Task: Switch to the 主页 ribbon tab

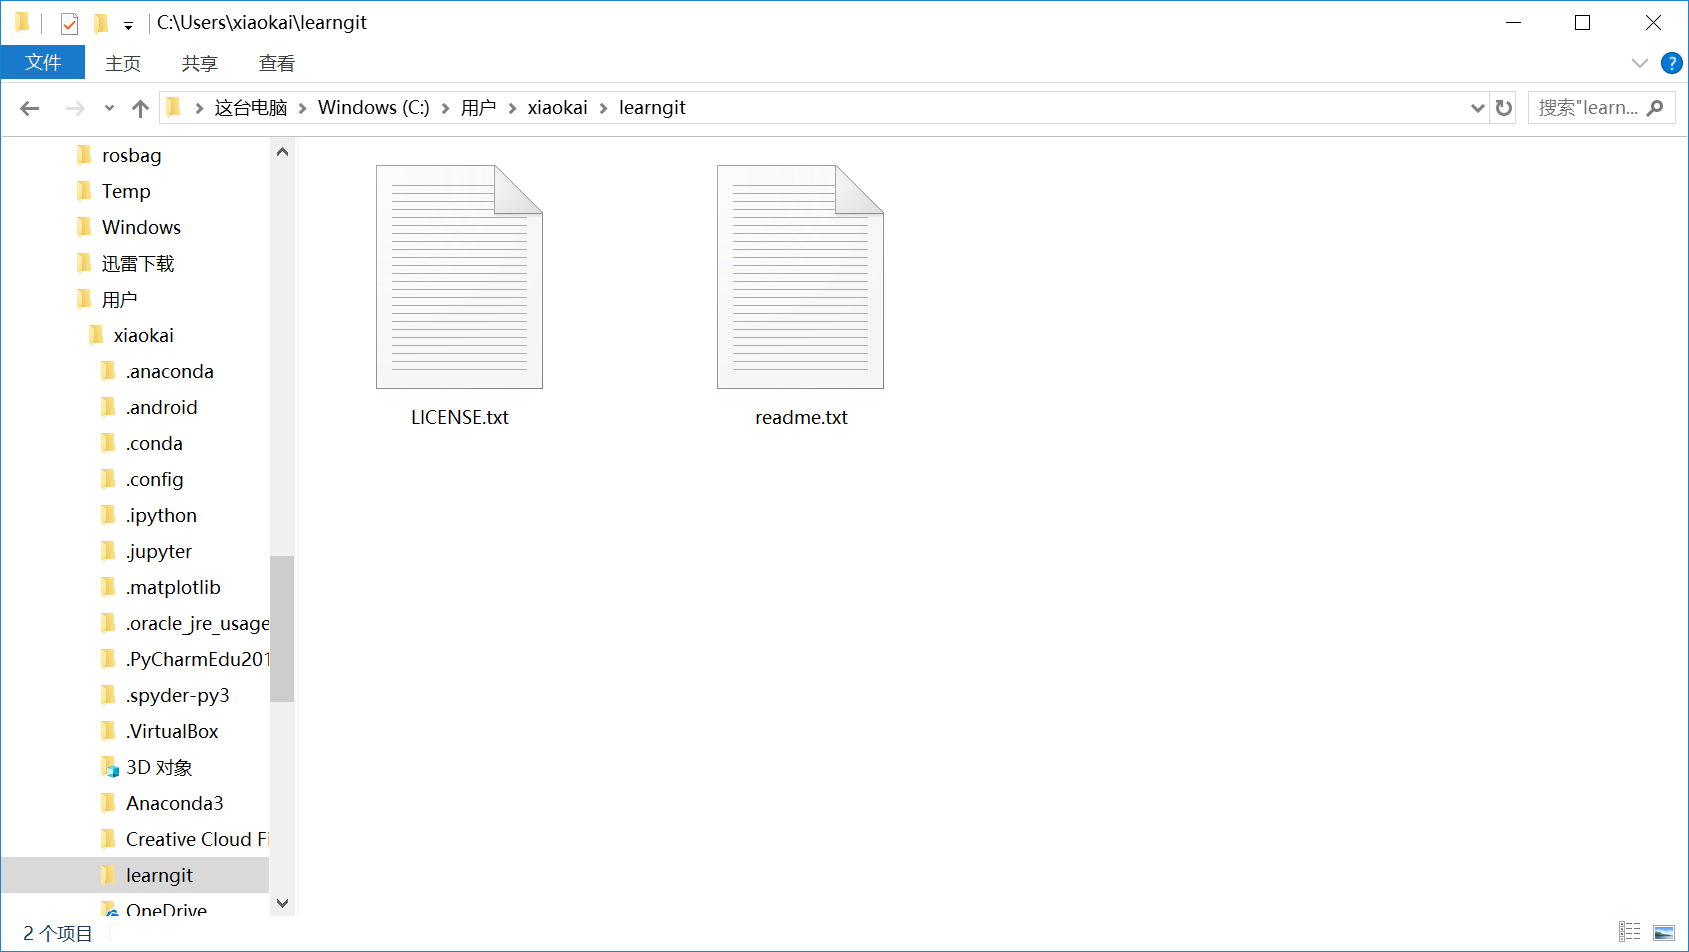Action: point(123,63)
